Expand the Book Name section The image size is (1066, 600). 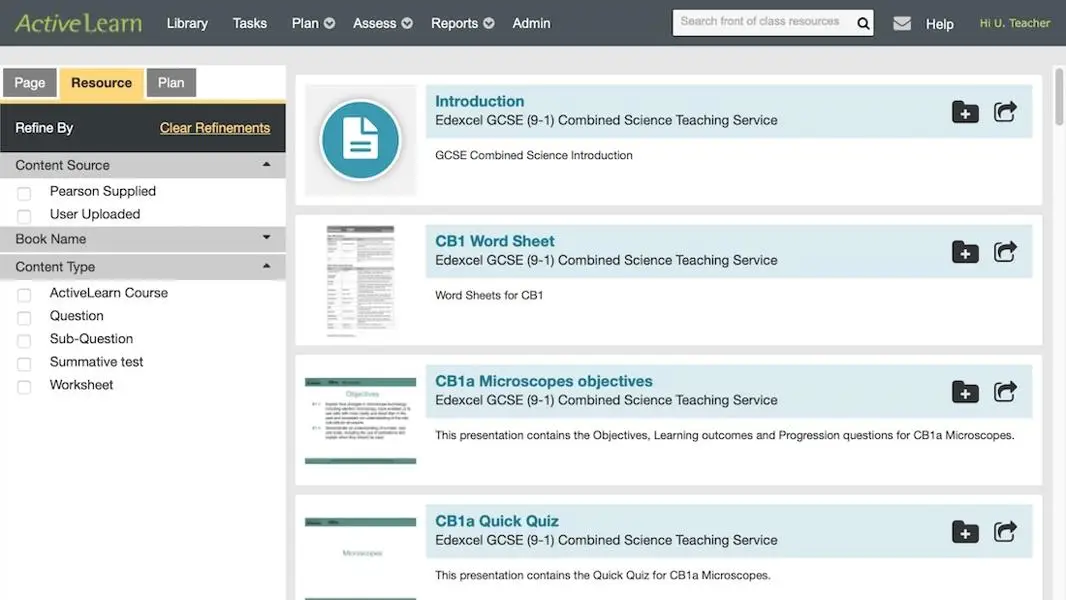(143, 239)
